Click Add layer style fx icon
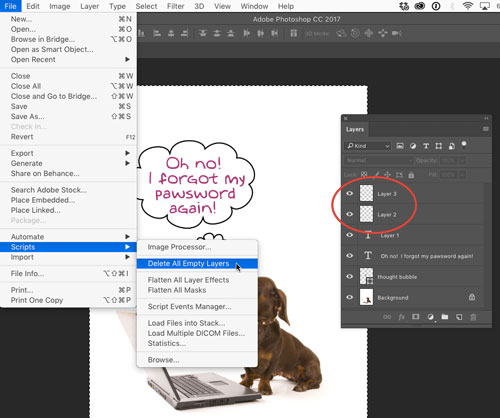 pos(402,317)
